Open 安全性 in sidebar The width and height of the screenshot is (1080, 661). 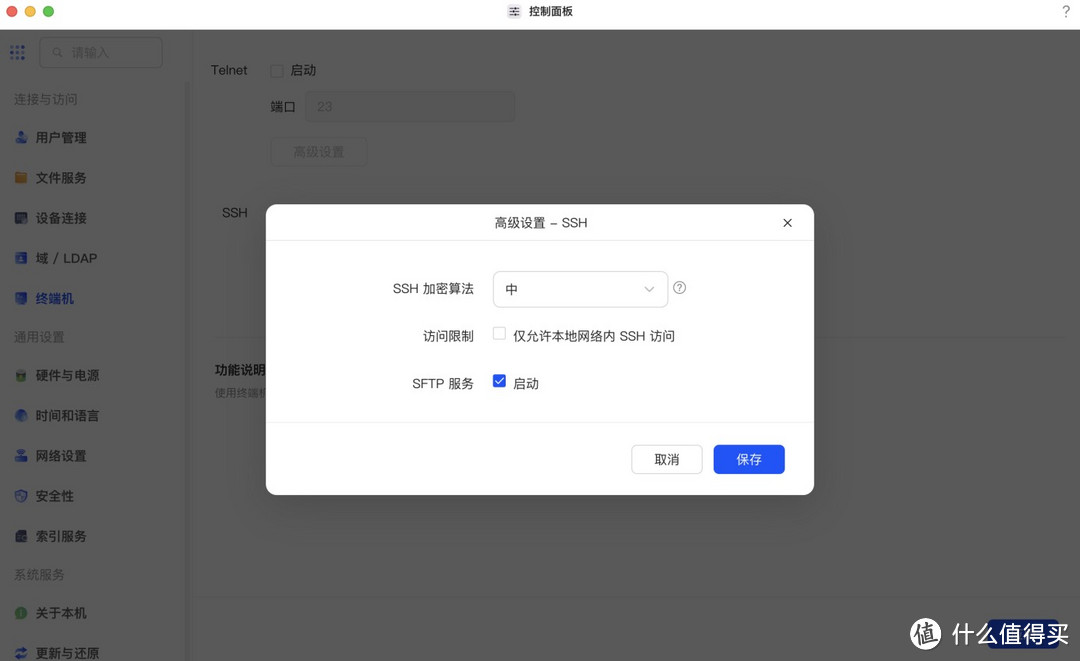[54, 496]
